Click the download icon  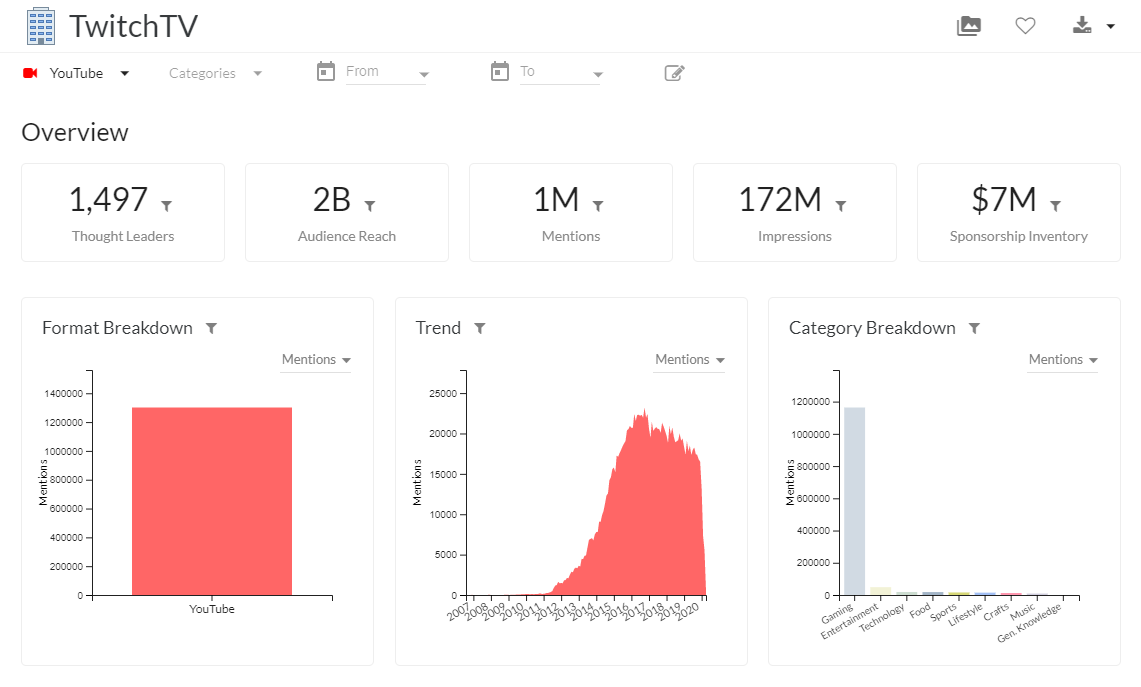pyautogui.click(x=1082, y=25)
